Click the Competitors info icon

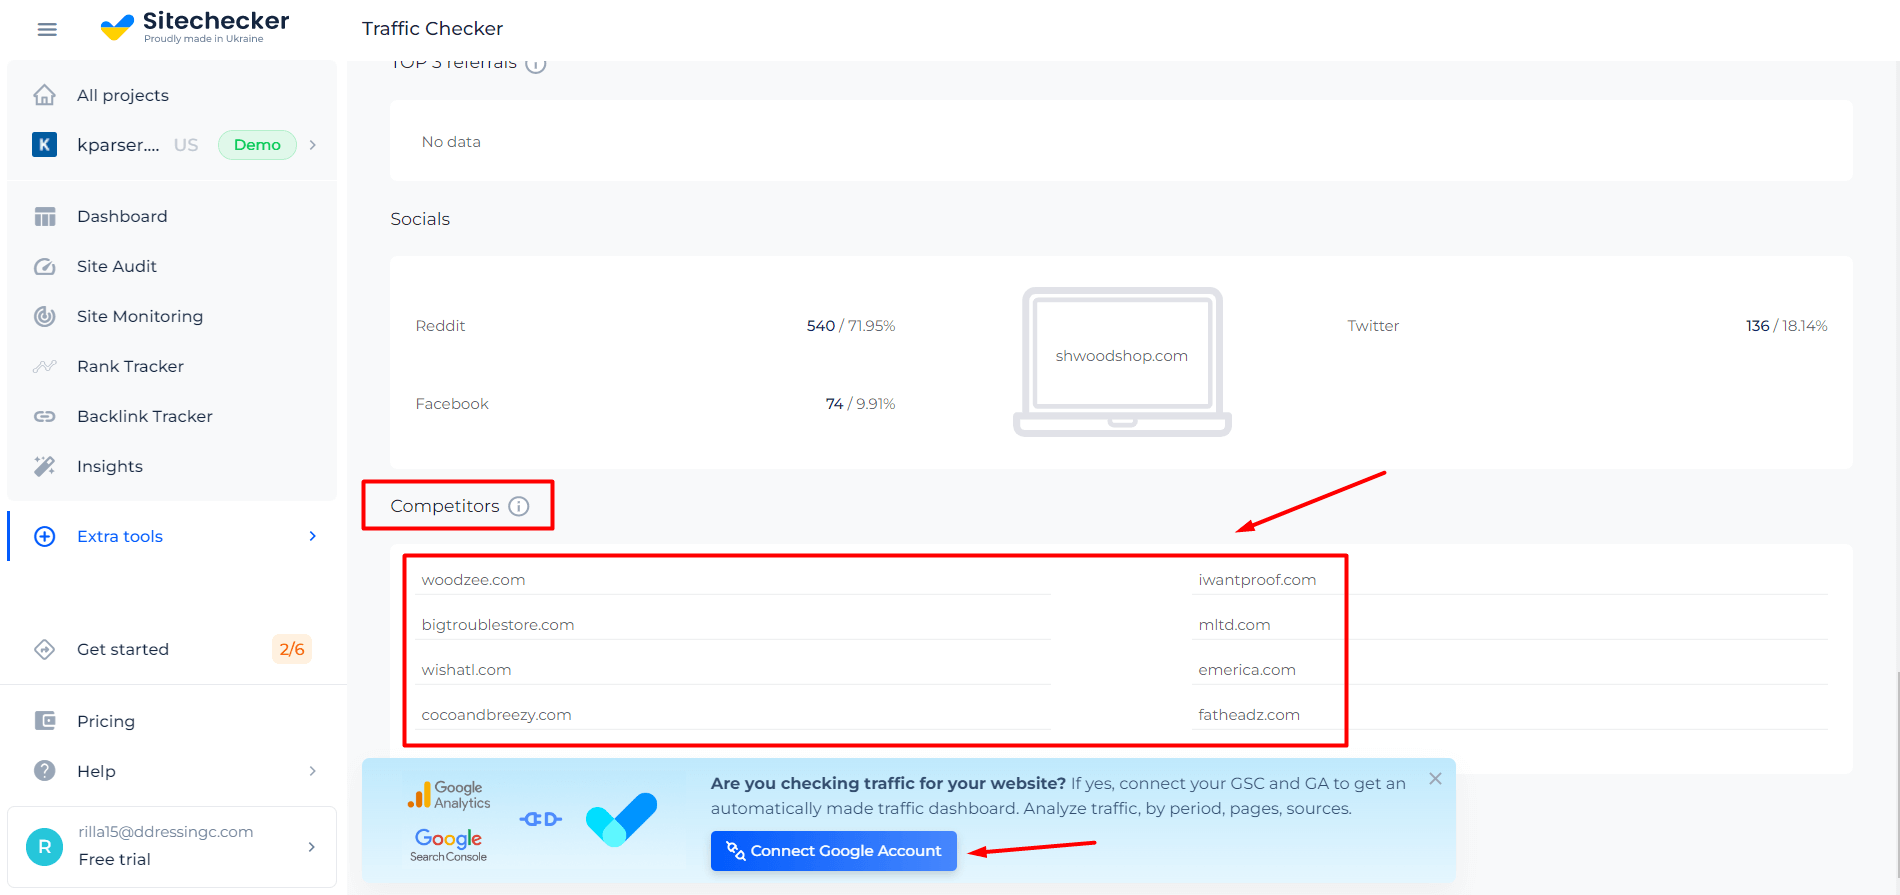pyautogui.click(x=518, y=506)
